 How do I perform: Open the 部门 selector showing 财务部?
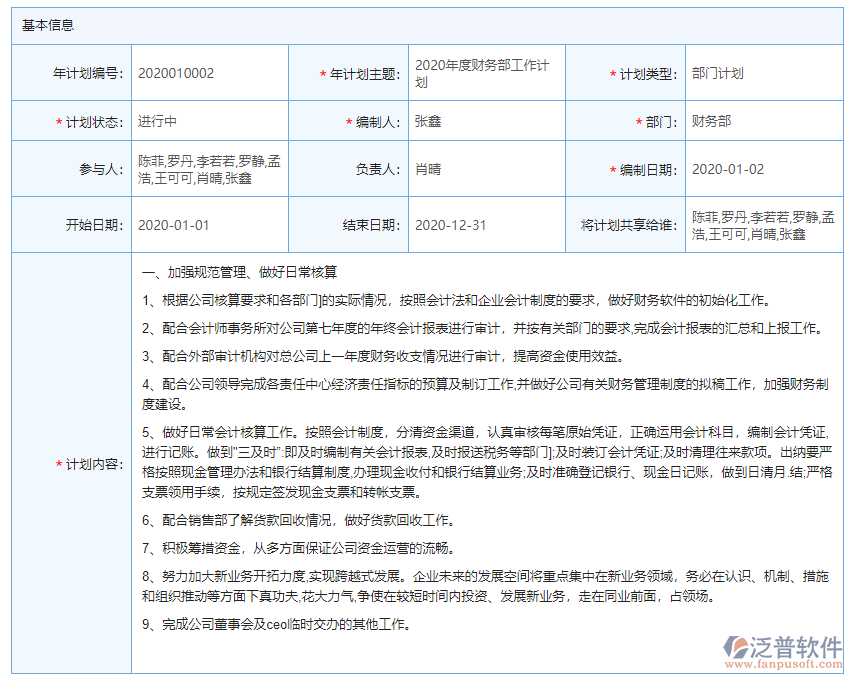coord(707,121)
